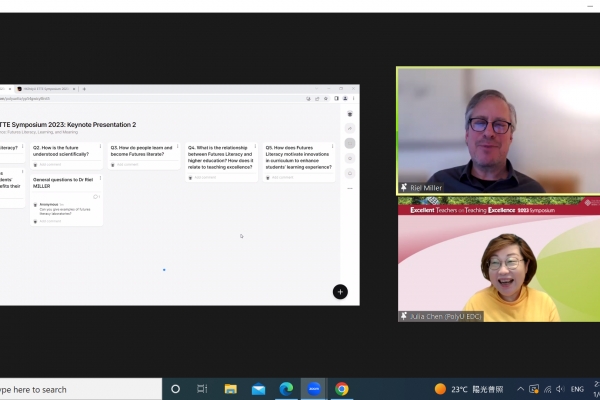
Task: Click 'Q3. How do people learn' heading
Action: (x=141, y=151)
